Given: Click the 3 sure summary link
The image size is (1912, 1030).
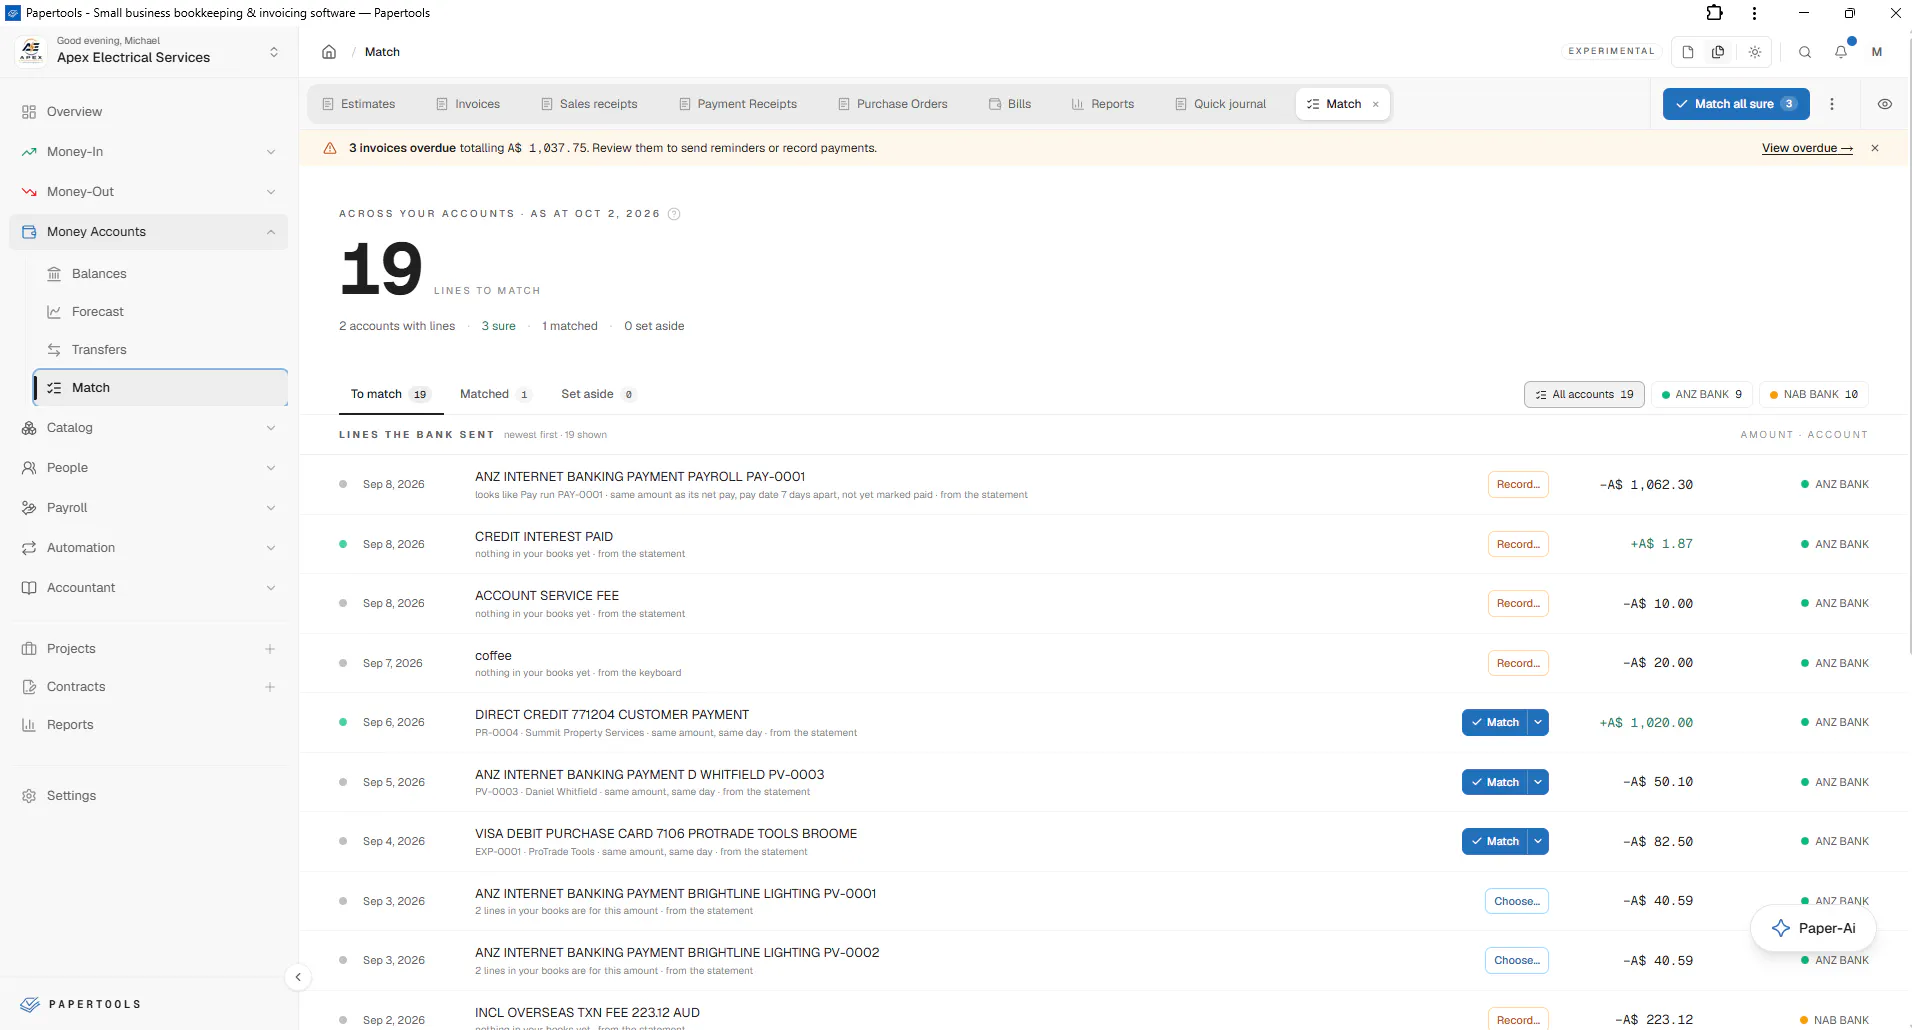Looking at the screenshot, I should pos(498,326).
